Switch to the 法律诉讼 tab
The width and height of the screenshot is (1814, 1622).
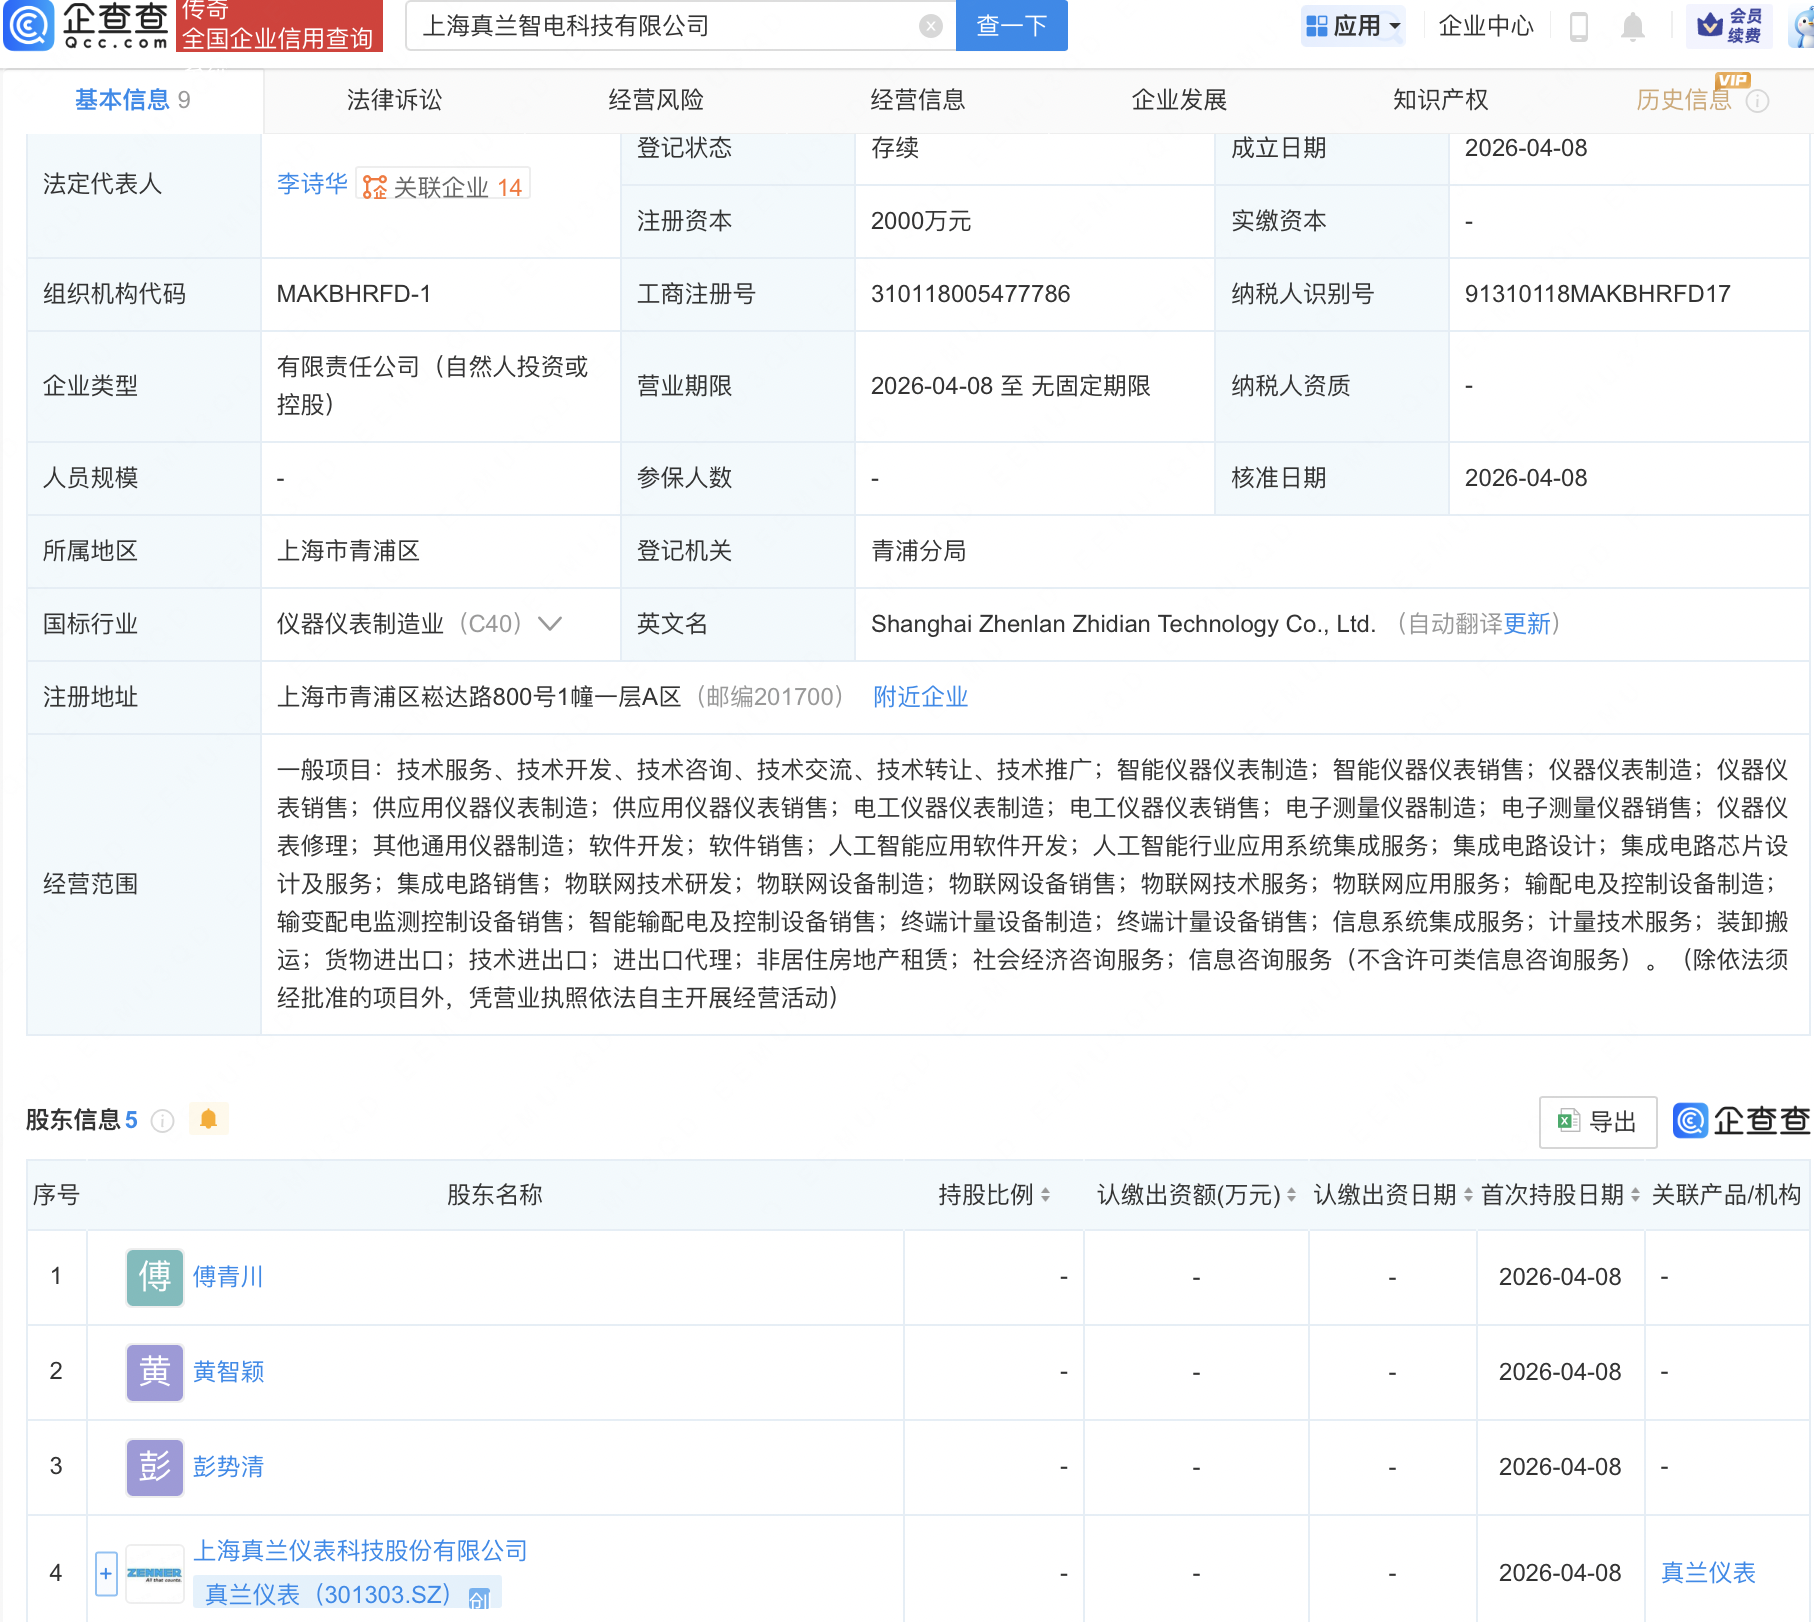(393, 99)
